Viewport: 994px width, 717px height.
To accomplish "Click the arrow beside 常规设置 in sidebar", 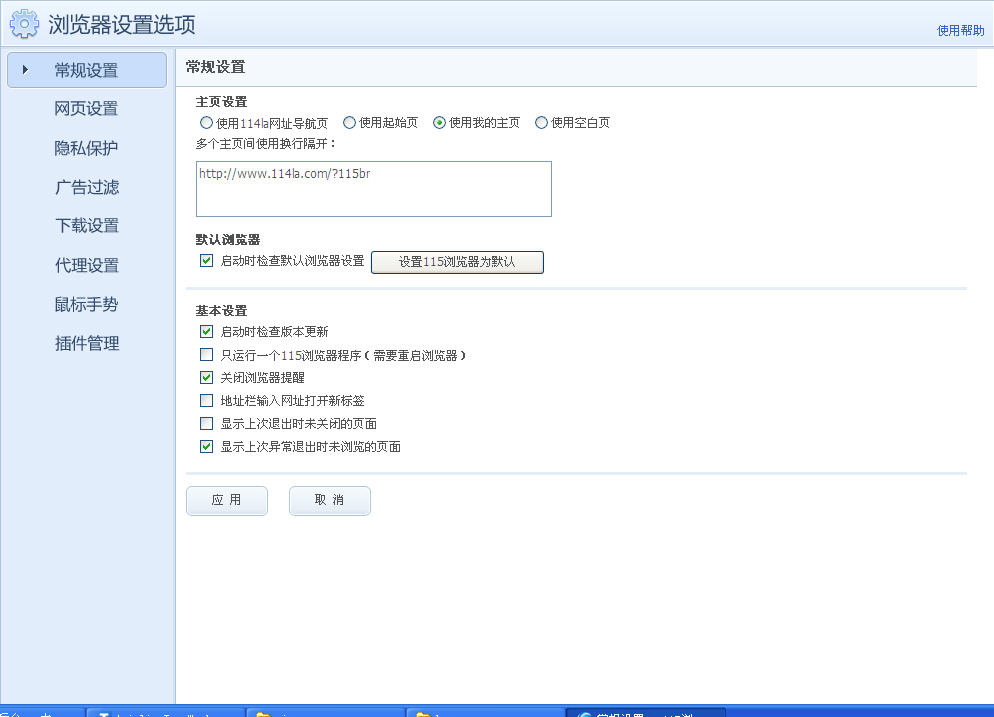I will 25,70.
